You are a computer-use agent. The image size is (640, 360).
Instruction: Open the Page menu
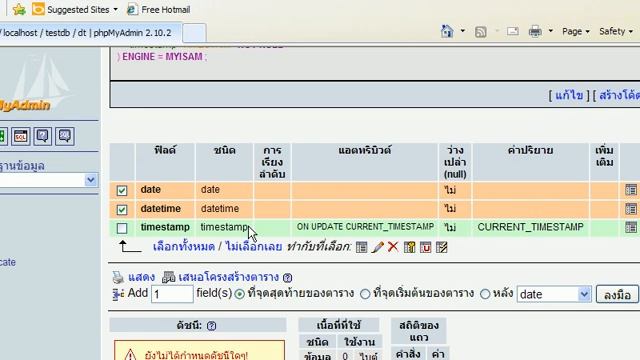click(576, 31)
